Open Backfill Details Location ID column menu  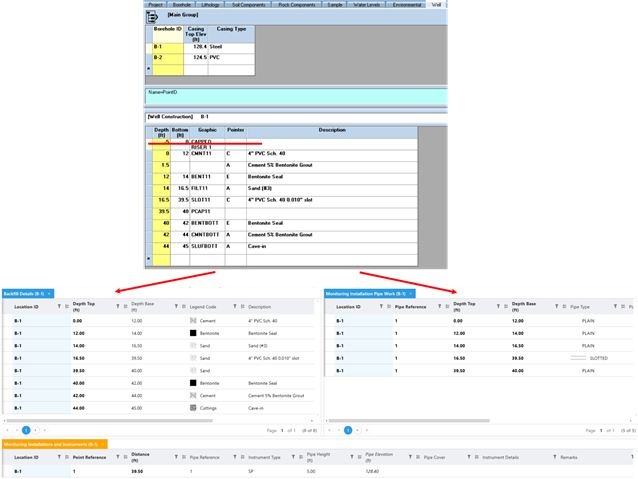click(67, 306)
